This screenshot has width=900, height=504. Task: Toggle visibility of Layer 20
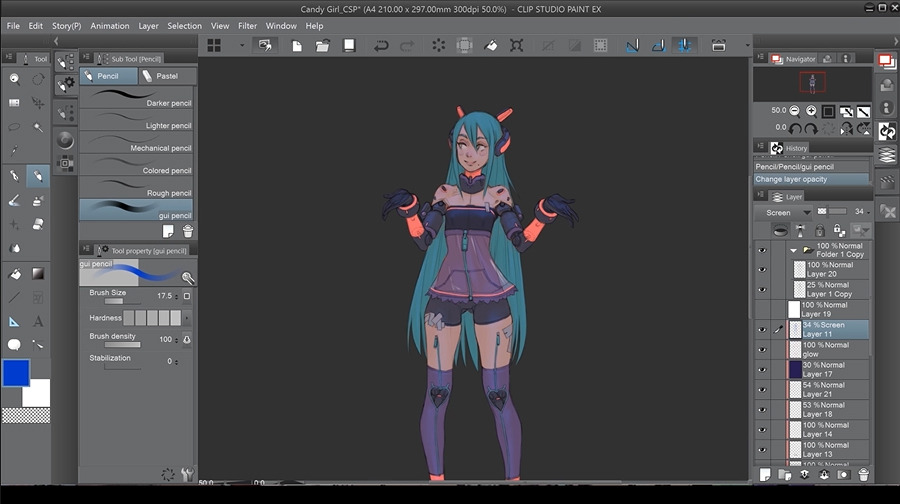pos(762,270)
